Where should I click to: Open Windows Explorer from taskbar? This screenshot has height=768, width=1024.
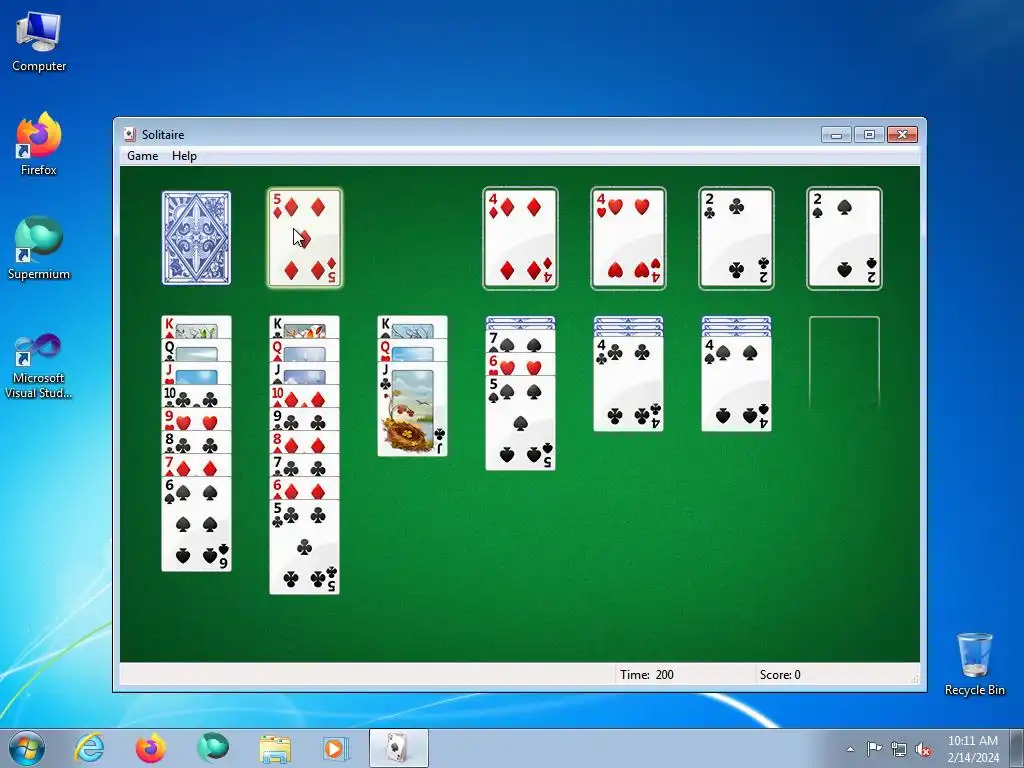275,748
